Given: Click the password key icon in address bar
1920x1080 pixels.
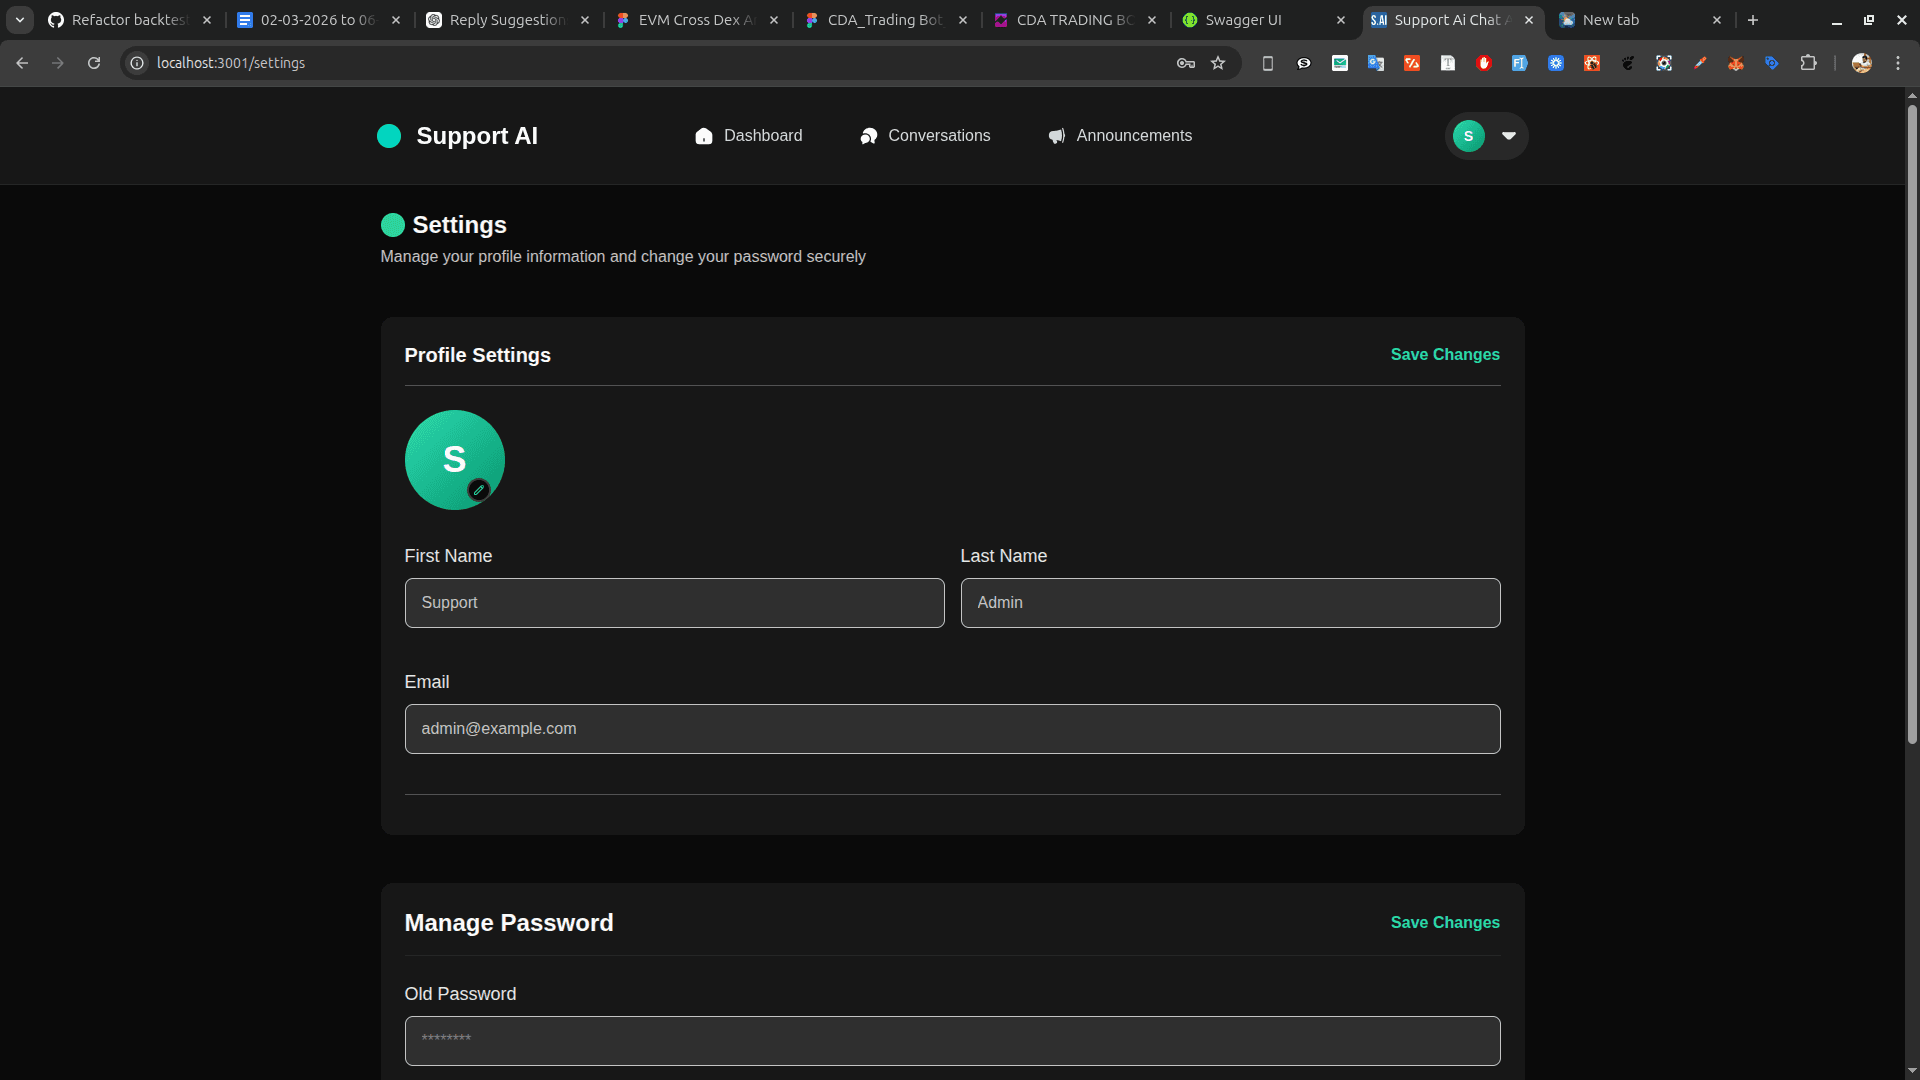Looking at the screenshot, I should click(x=1186, y=63).
